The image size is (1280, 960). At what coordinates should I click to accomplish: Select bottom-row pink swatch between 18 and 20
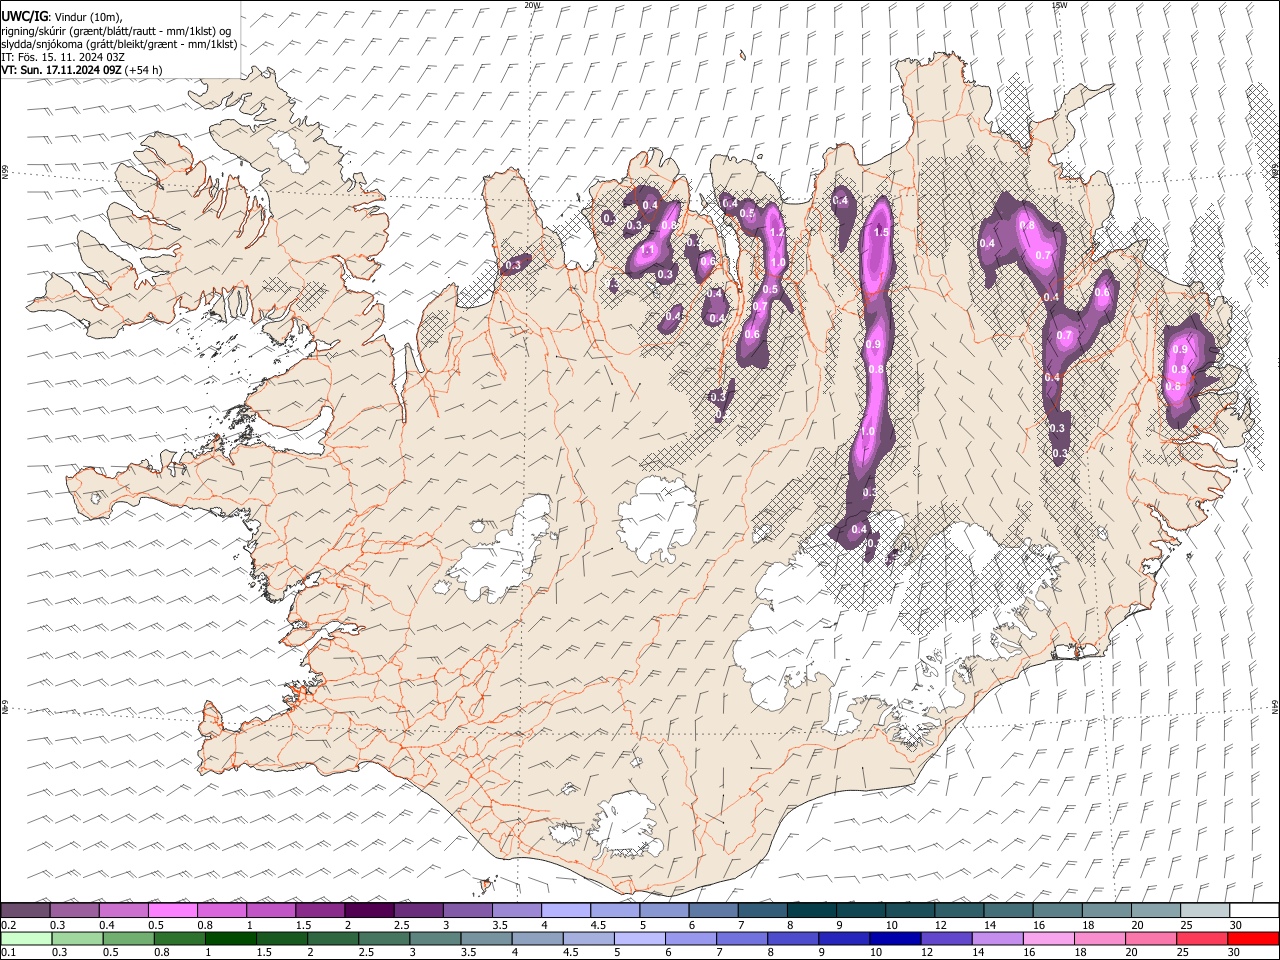pyautogui.click(x=1100, y=939)
